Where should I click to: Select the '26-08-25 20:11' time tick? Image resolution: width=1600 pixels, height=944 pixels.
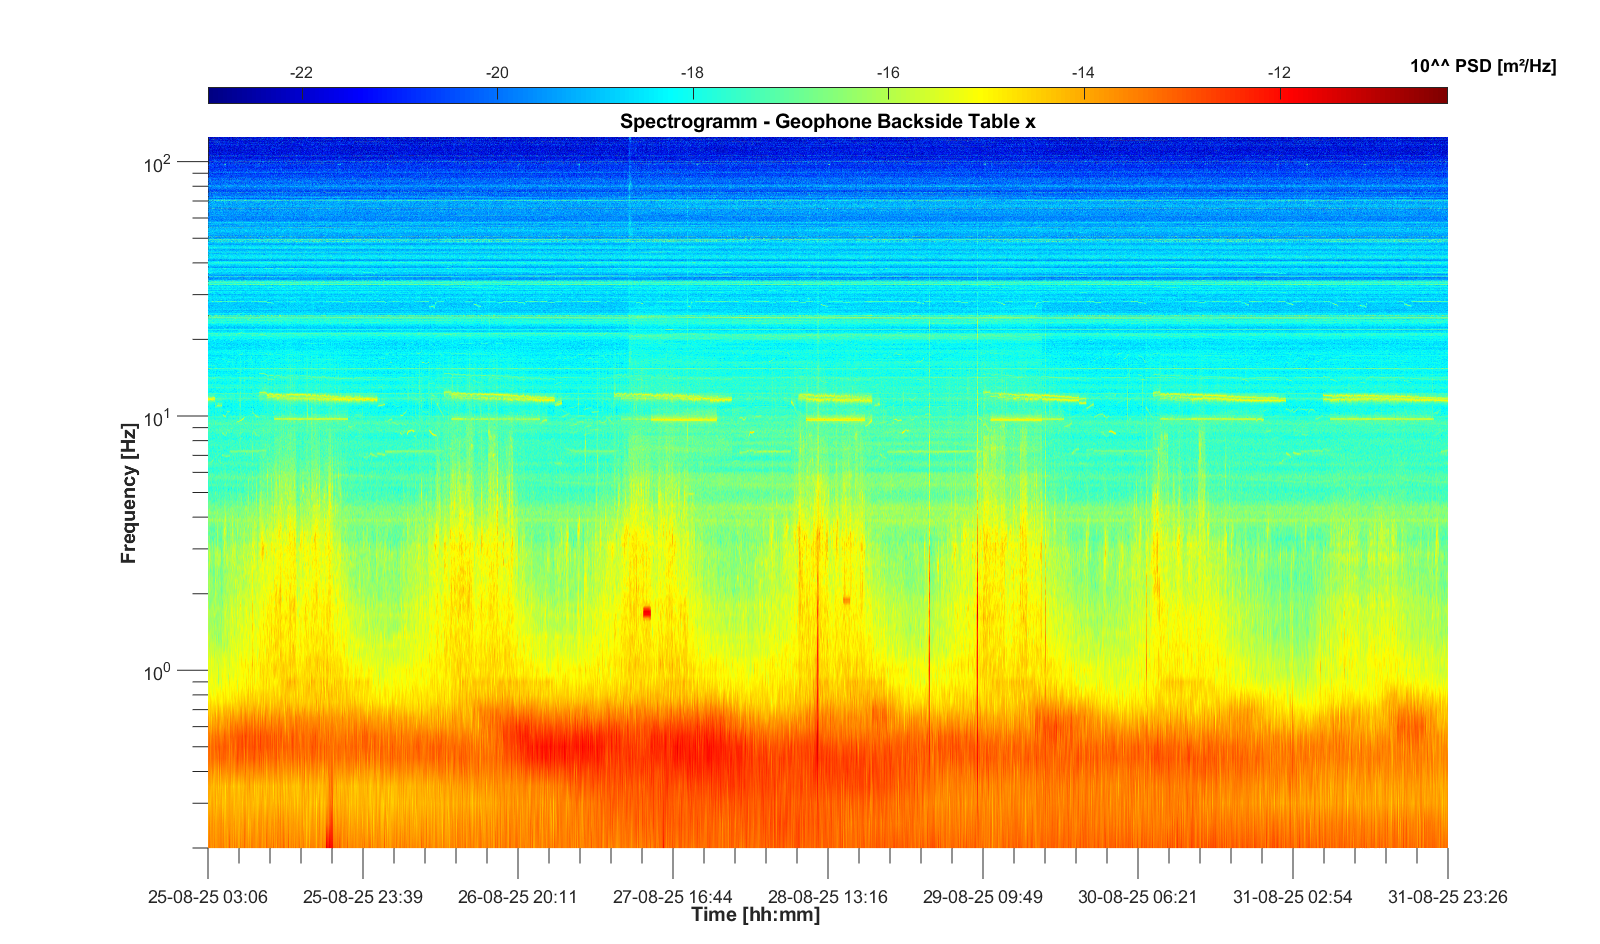pyautogui.click(x=518, y=897)
